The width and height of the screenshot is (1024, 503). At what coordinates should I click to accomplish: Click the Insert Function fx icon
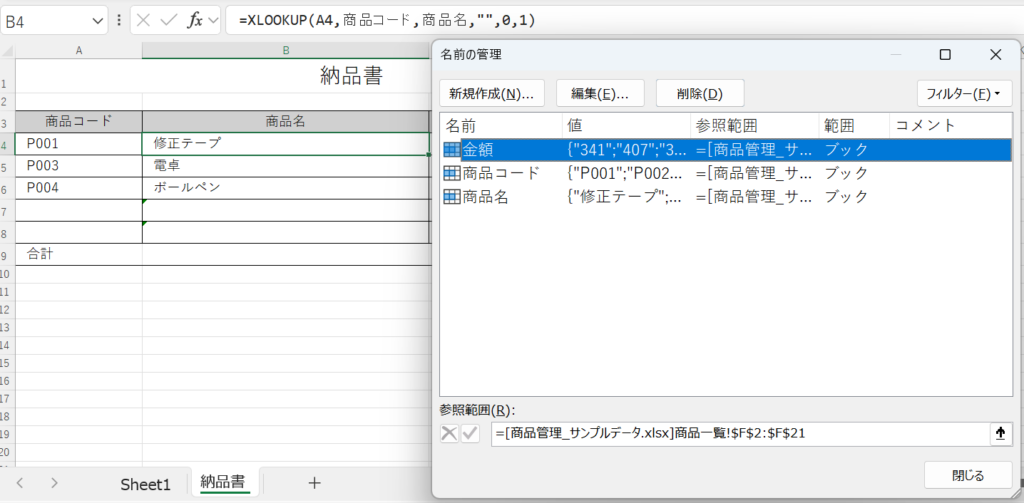pyautogui.click(x=195, y=20)
